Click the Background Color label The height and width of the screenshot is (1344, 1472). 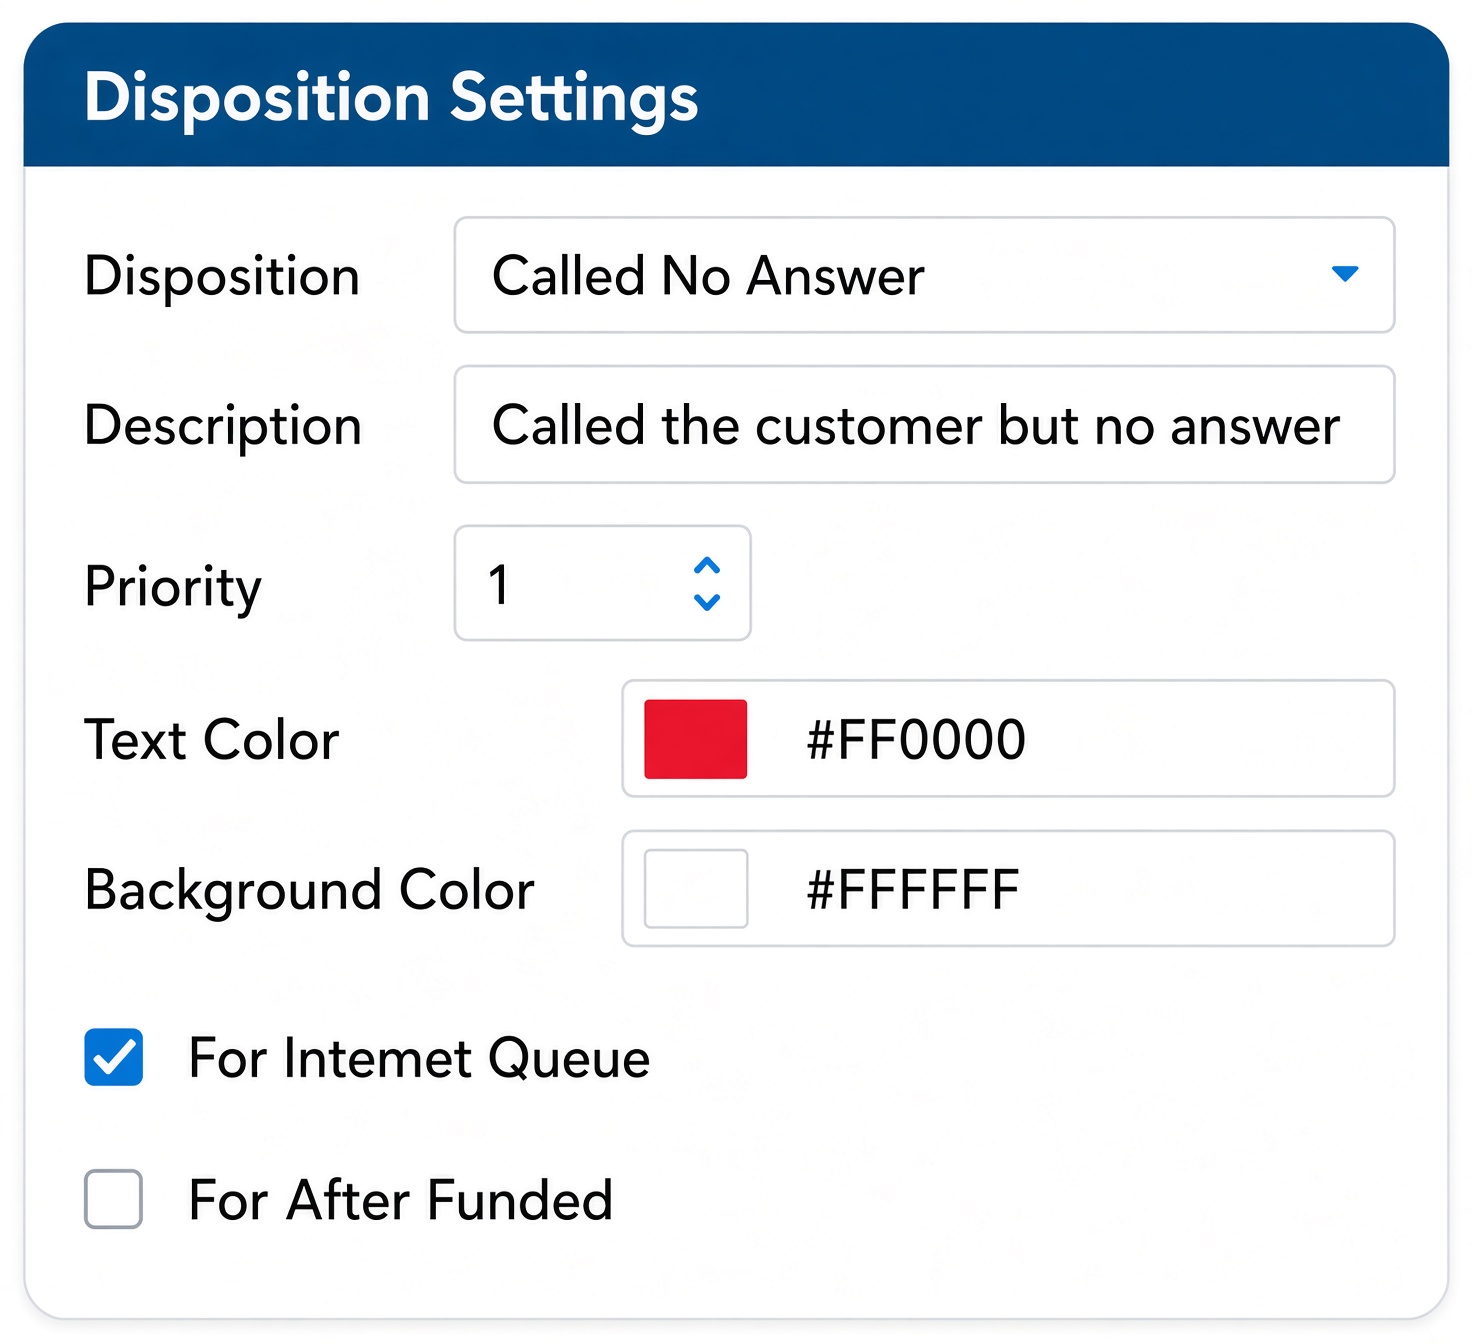[x=310, y=890]
